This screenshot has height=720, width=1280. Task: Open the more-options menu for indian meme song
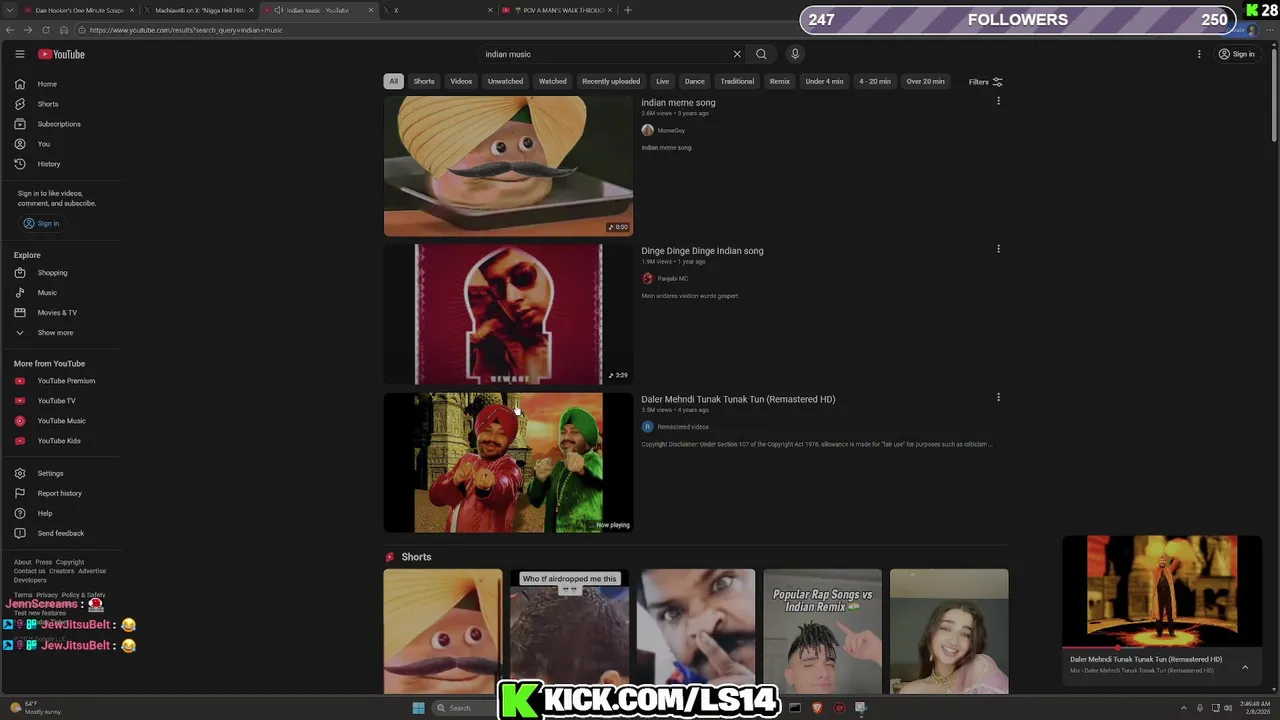coord(998,101)
